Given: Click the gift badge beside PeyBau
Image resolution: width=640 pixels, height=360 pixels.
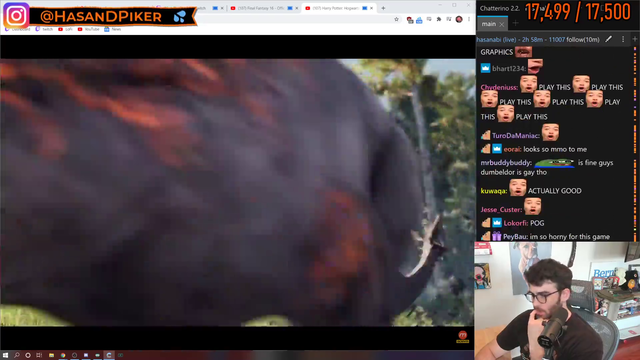Looking at the screenshot, I should point(496,236).
